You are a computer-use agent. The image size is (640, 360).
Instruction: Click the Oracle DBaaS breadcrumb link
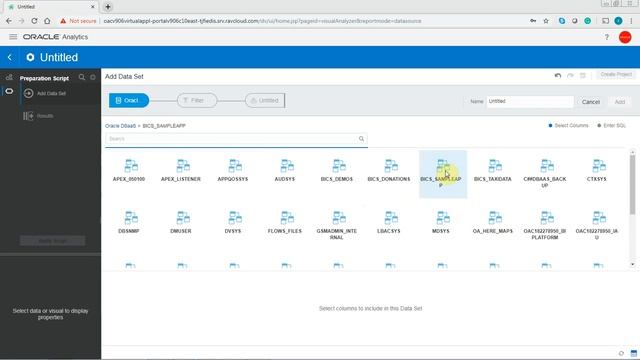click(x=120, y=126)
